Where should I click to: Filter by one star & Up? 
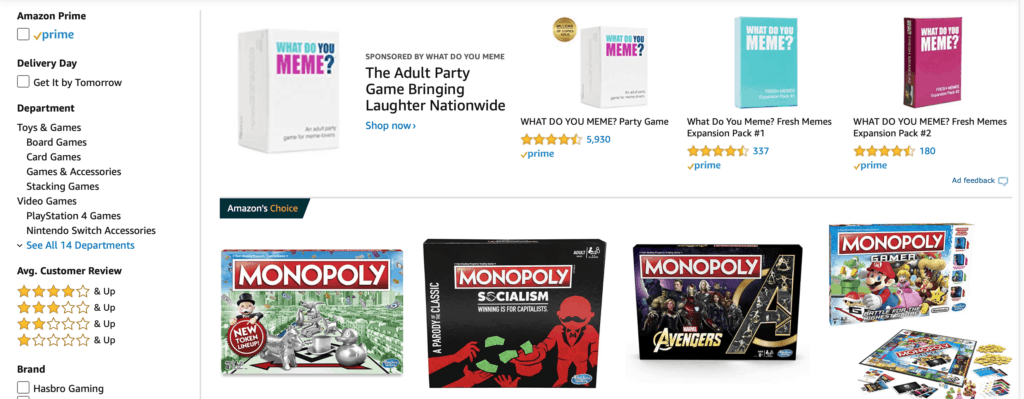[66, 340]
